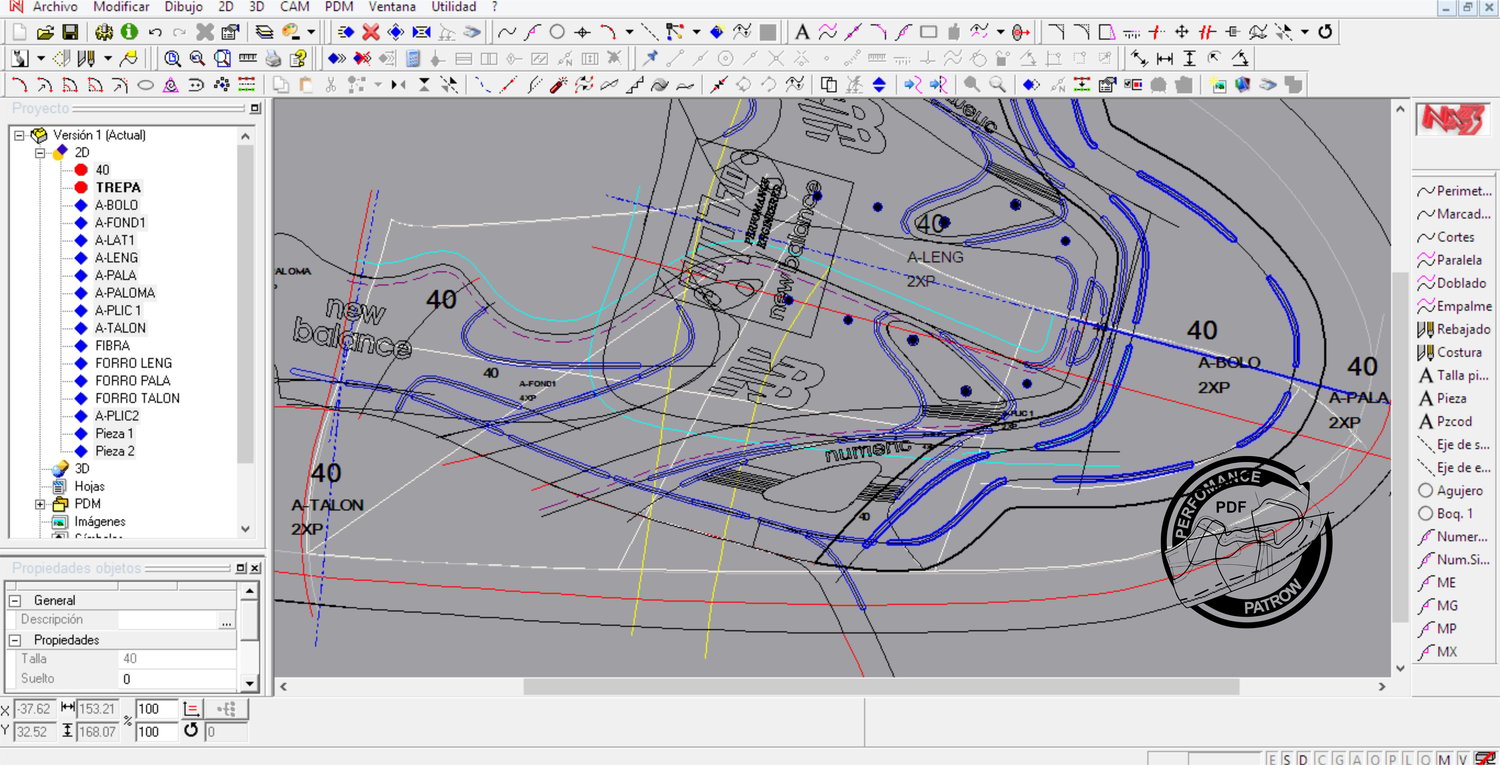This screenshot has height=765, width=1500.
Task: Open the PDM menu
Action: pos(339,7)
